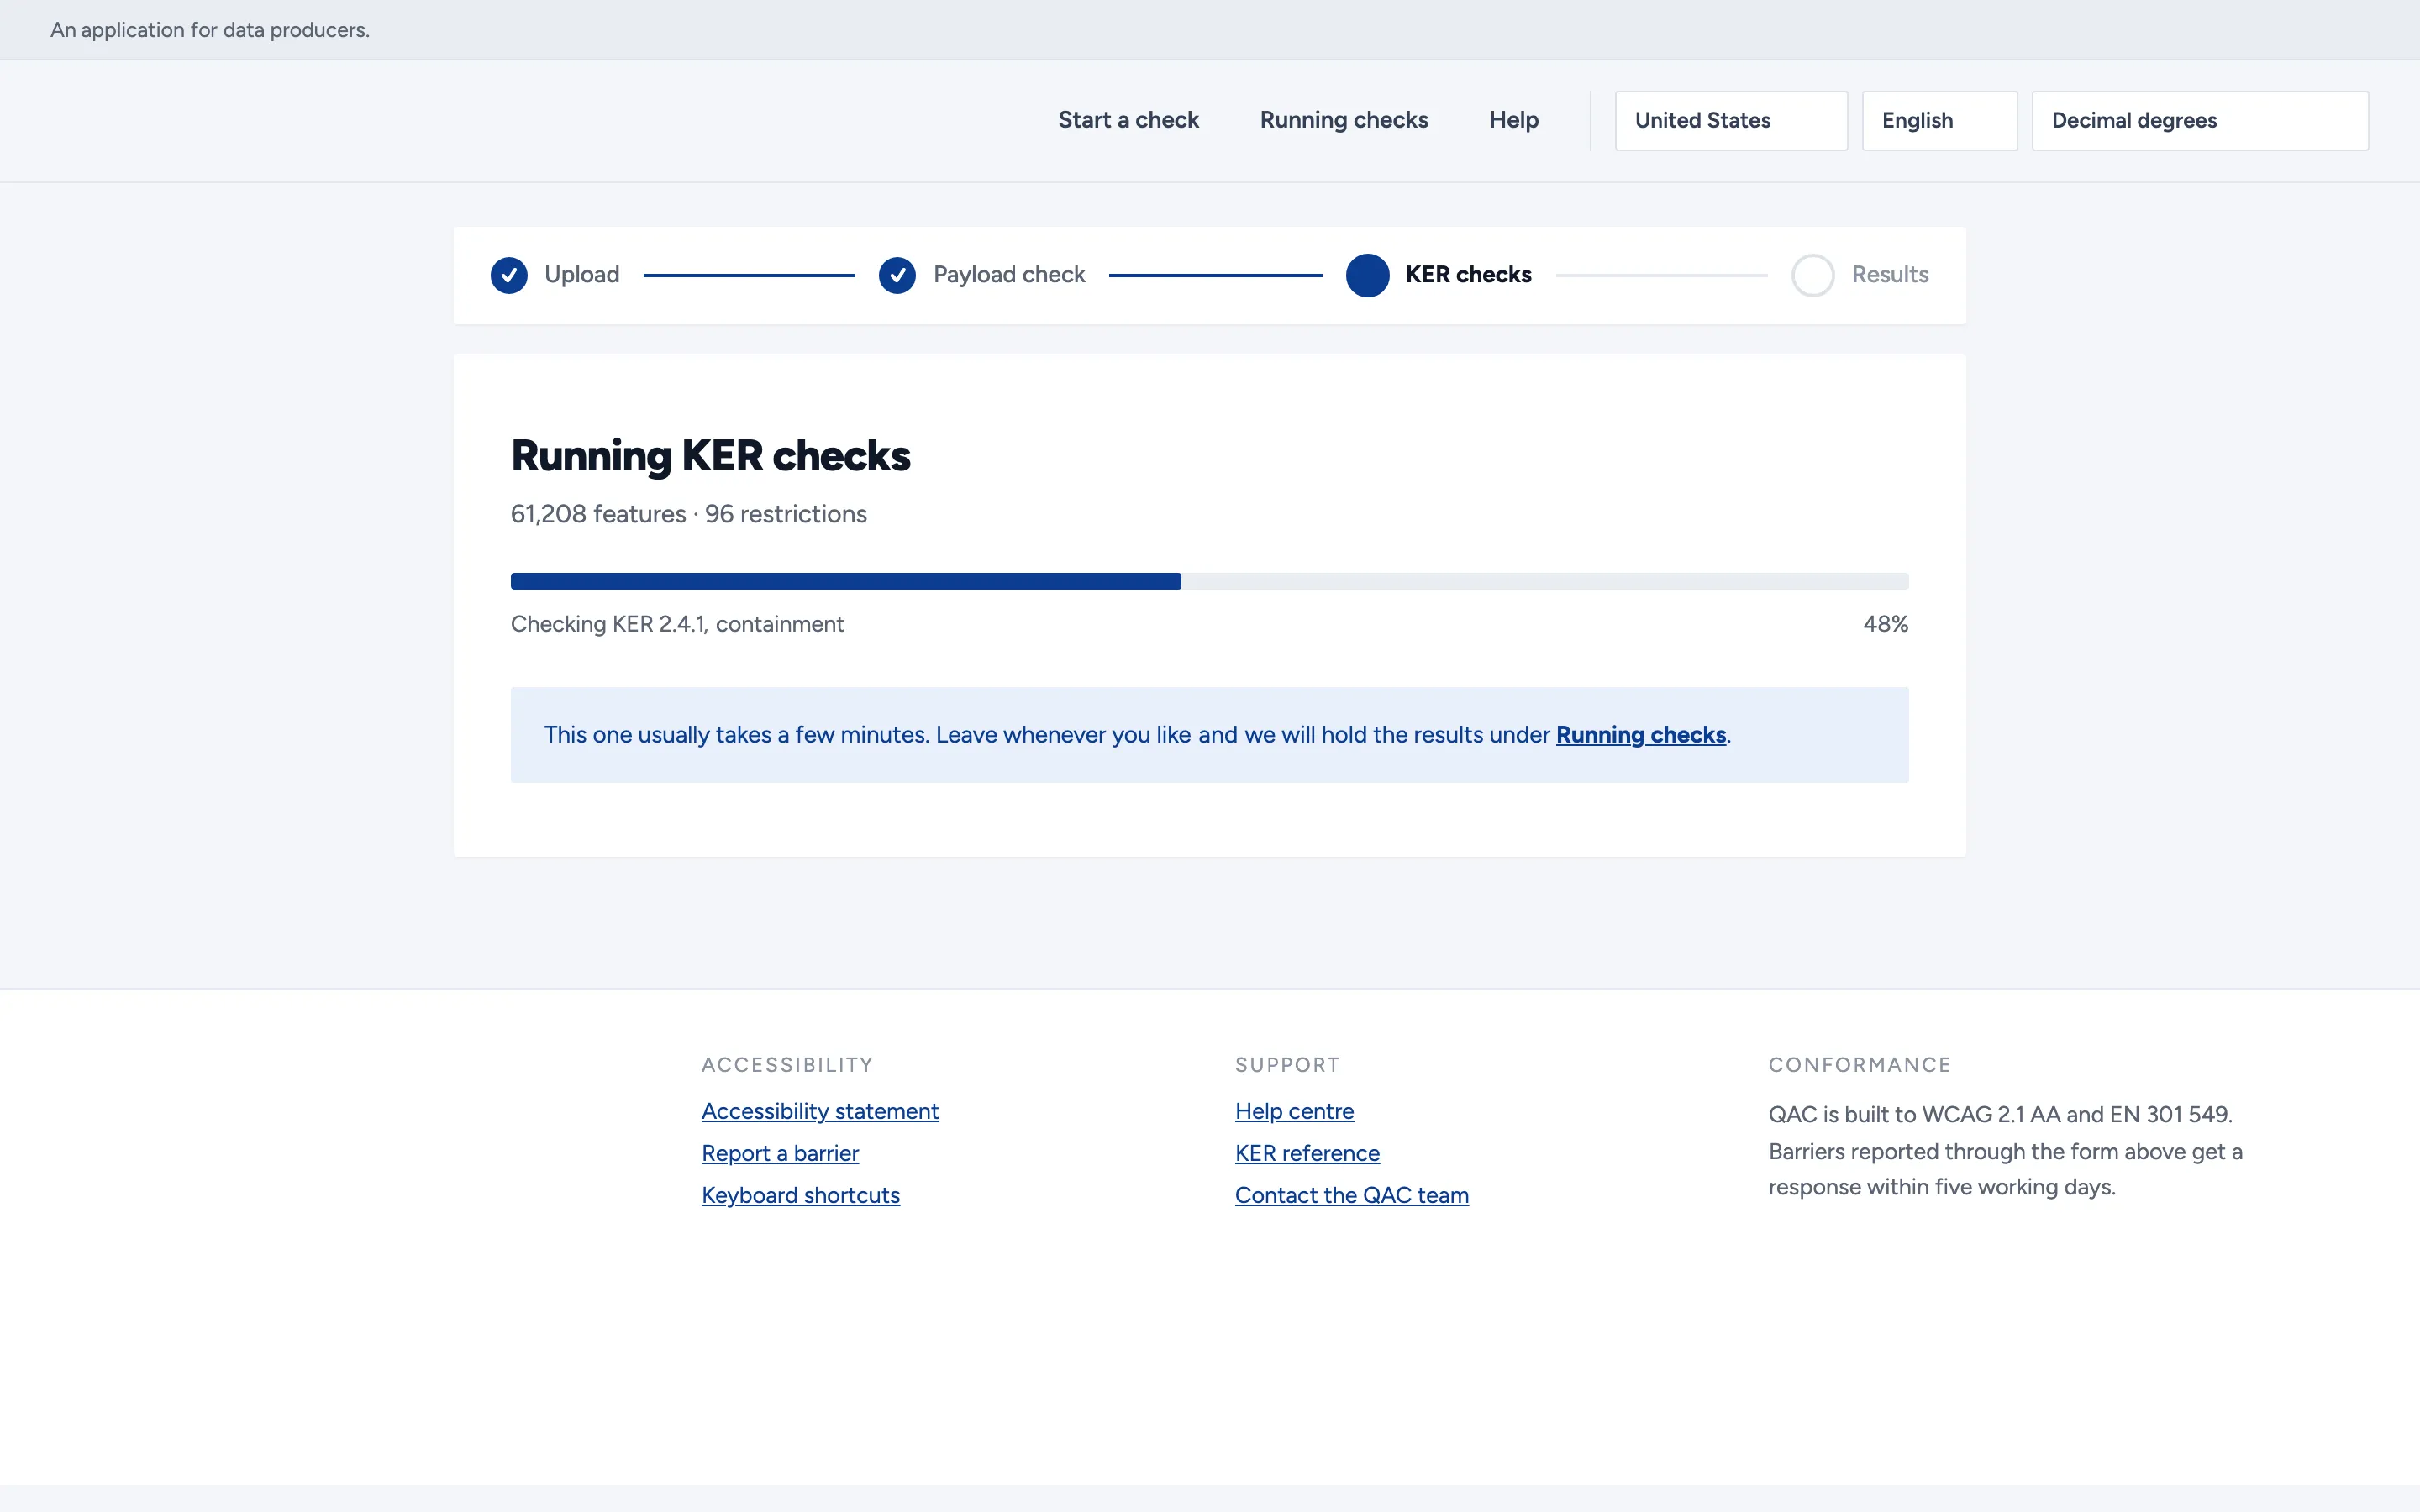Open the United States country dropdown
Screen dimensions: 2420x1512
(1731, 121)
